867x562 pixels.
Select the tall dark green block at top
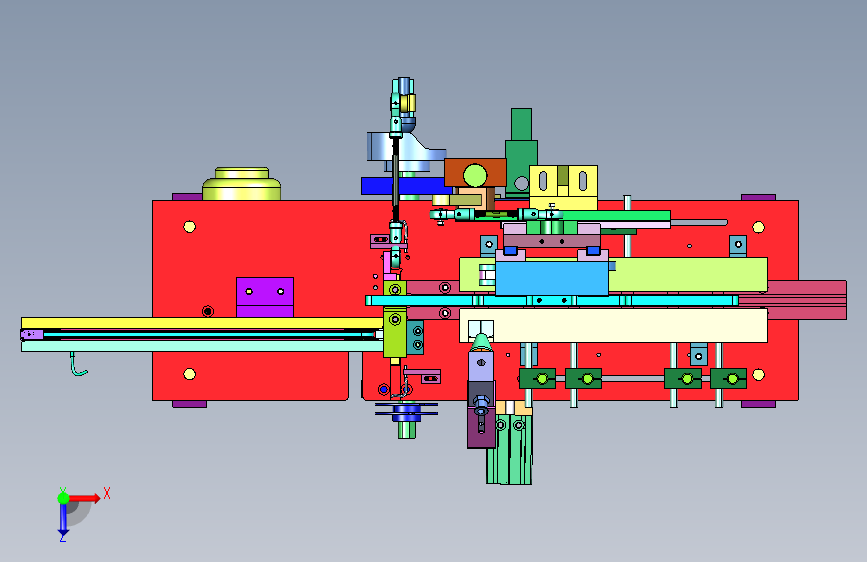521,152
